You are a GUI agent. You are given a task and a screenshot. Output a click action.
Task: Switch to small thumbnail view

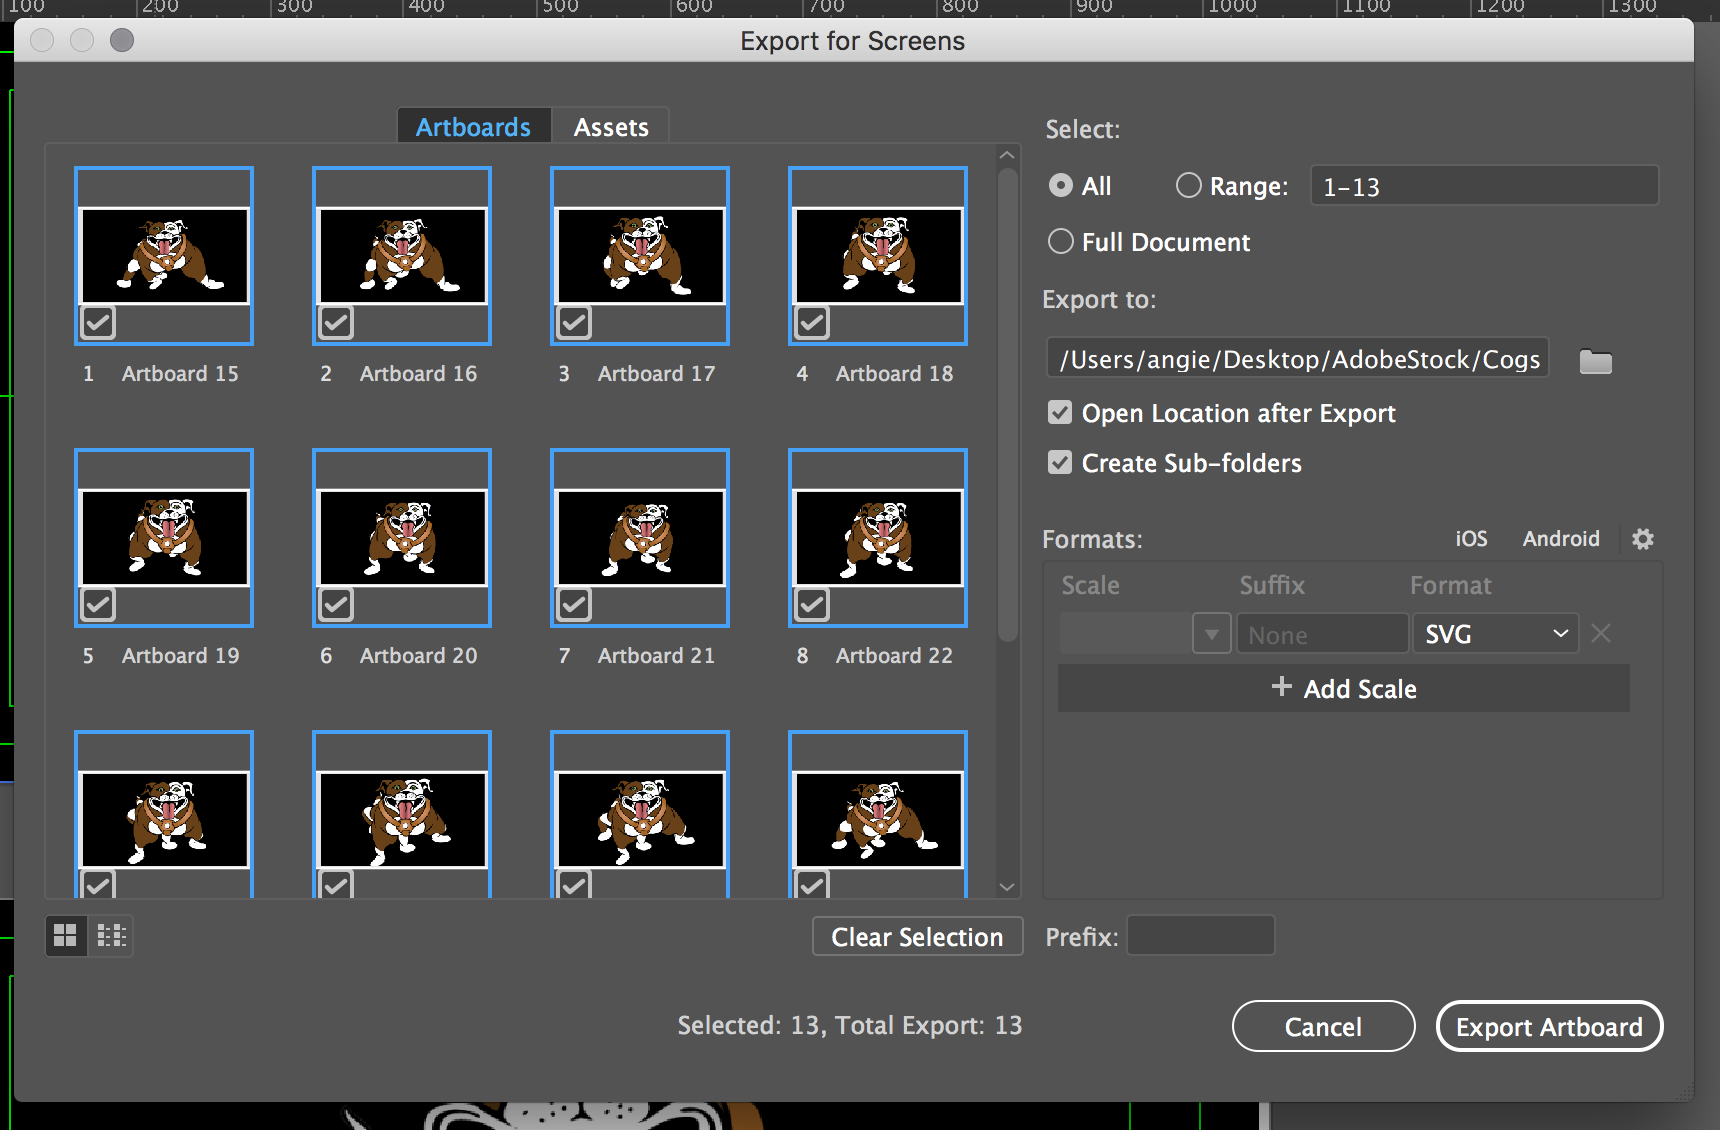click(111, 936)
